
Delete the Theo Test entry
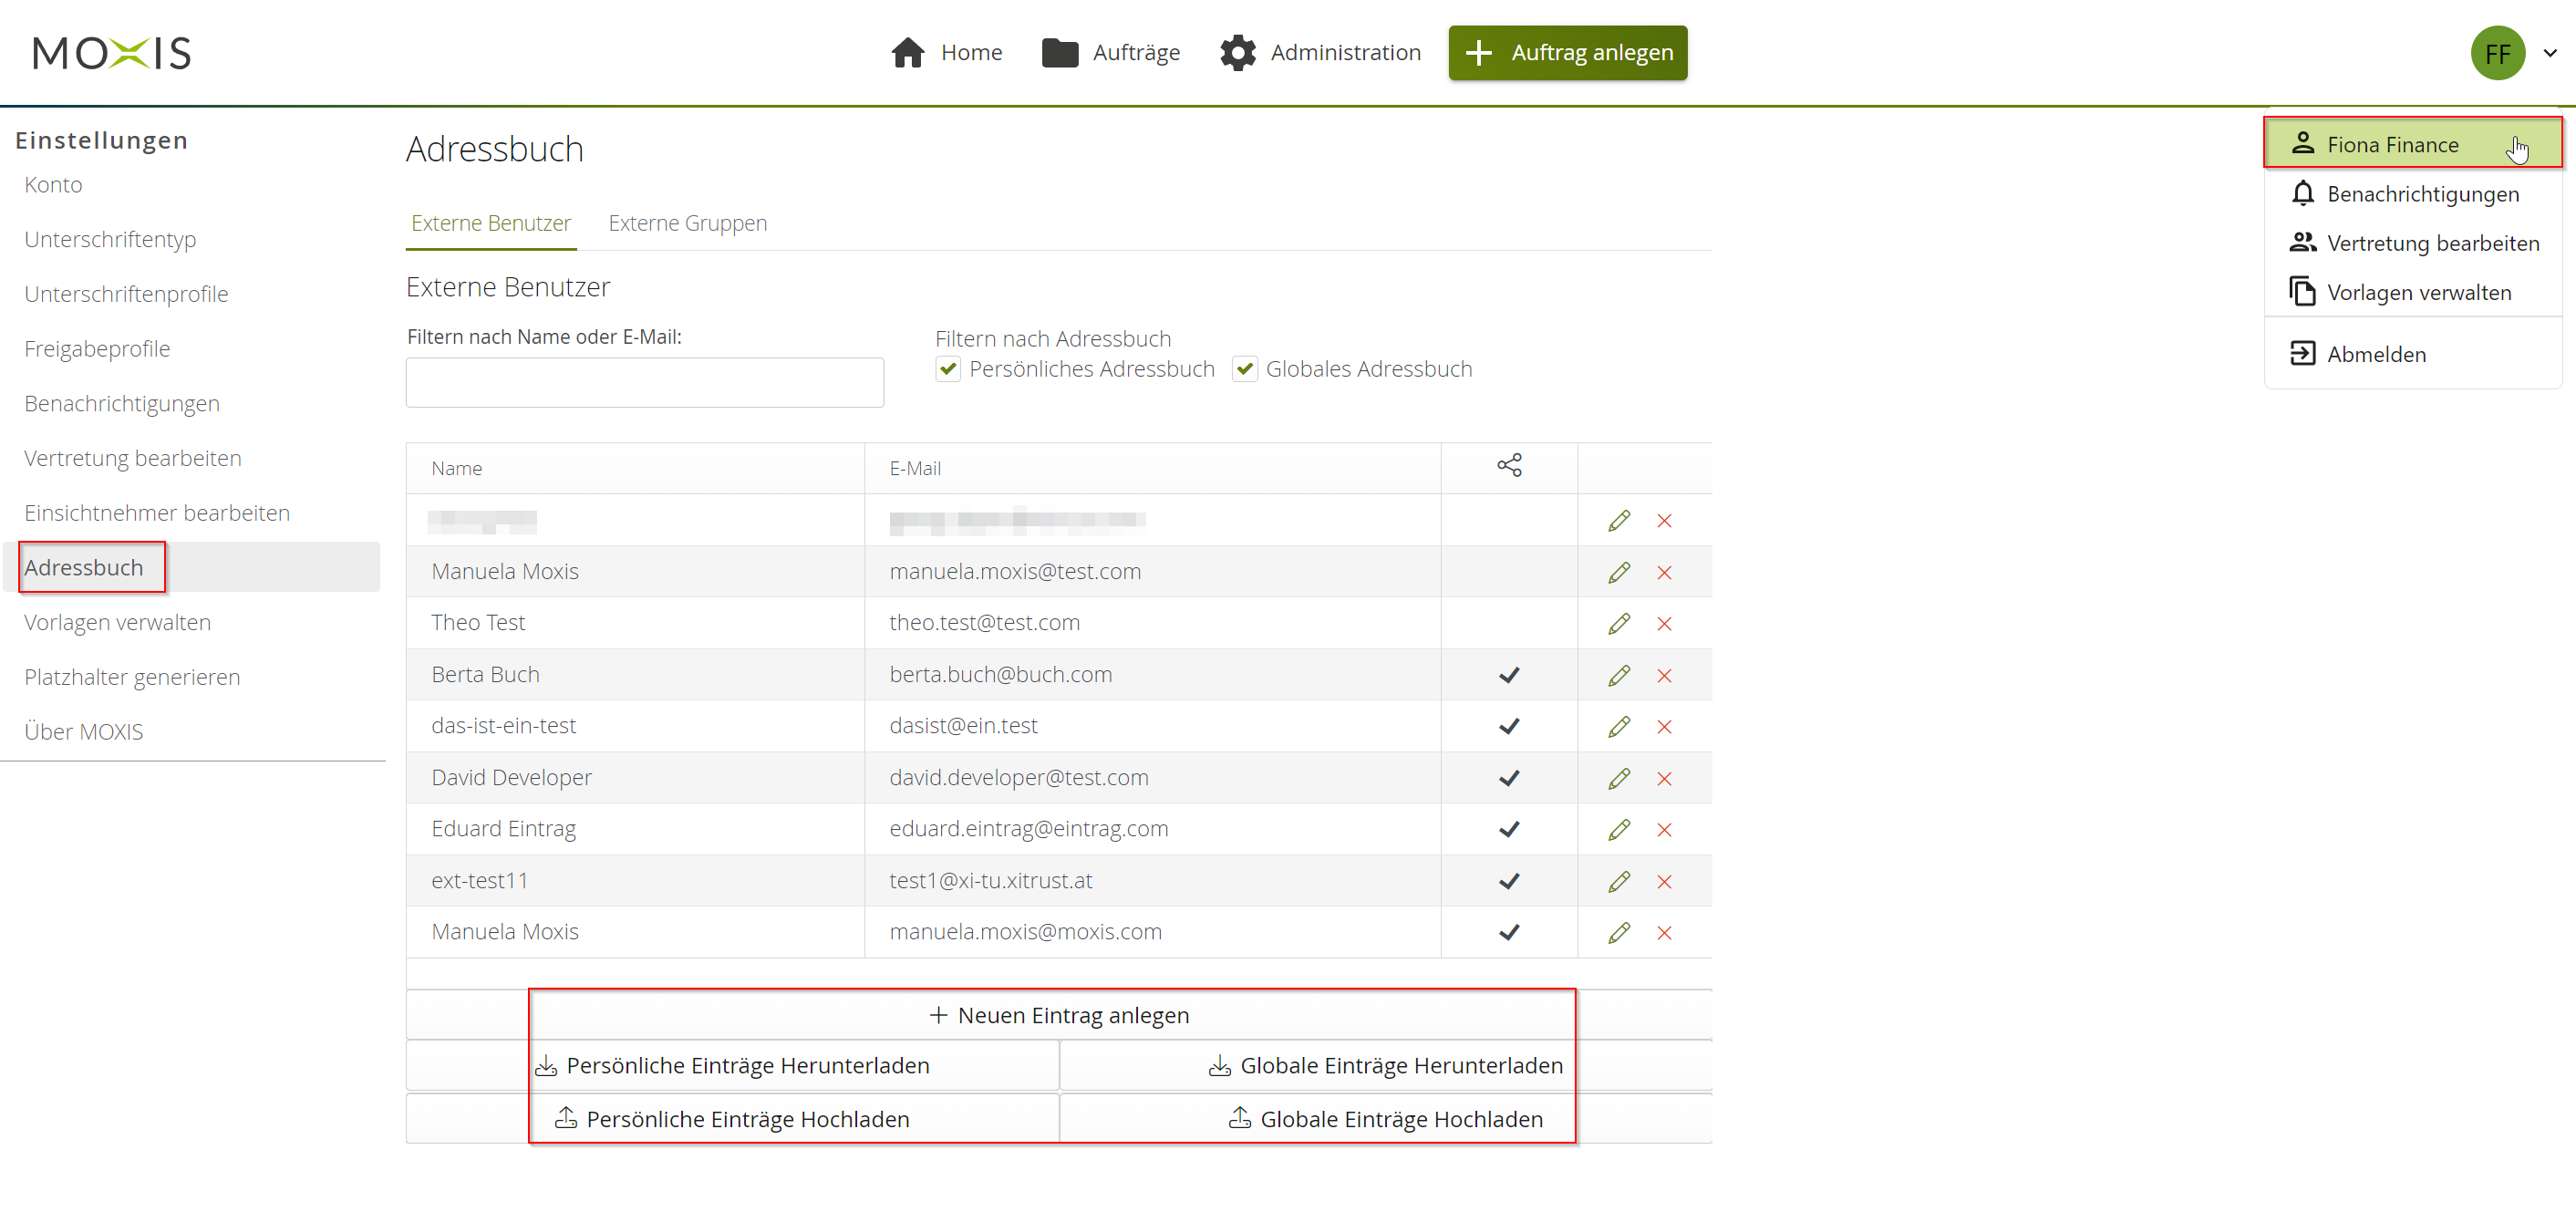[1664, 624]
